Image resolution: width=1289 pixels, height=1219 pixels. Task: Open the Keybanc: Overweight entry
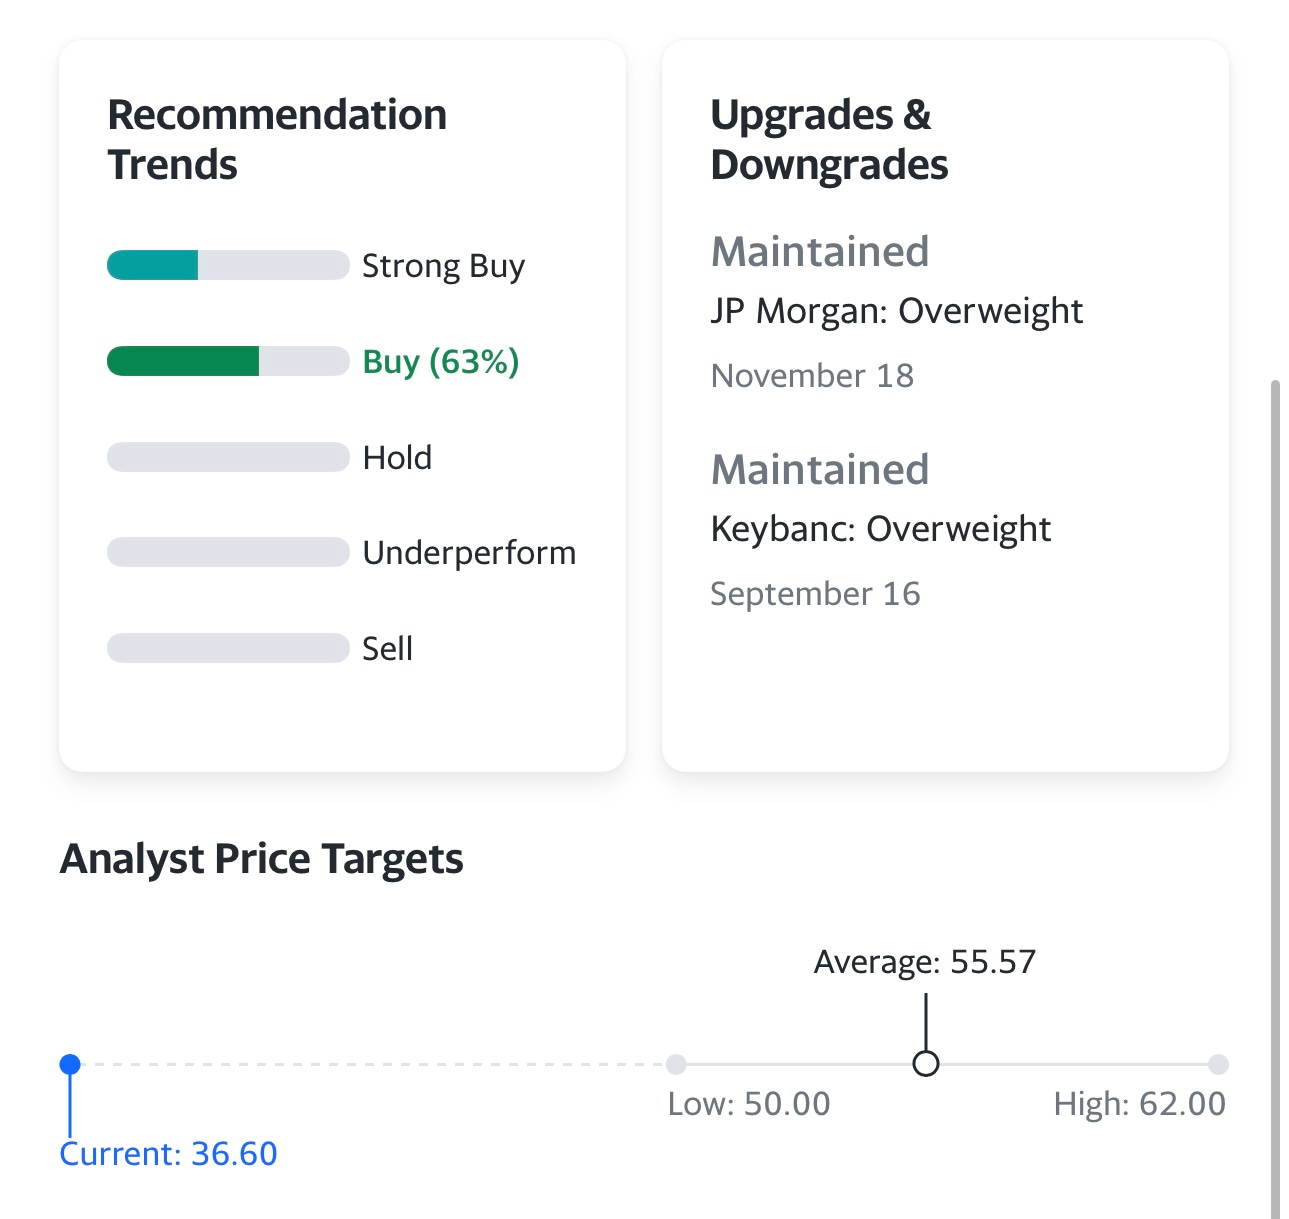tap(880, 529)
